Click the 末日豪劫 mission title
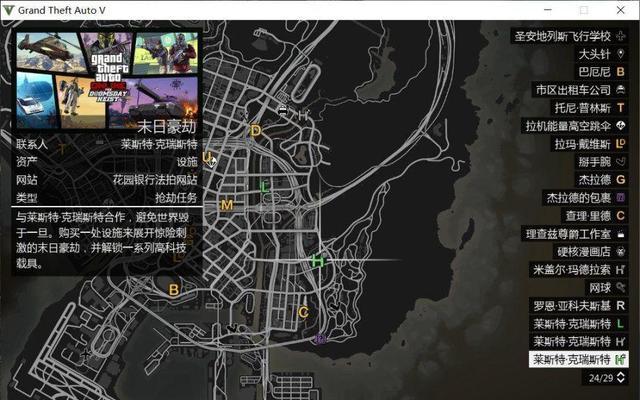The width and height of the screenshot is (640, 400). [167, 127]
